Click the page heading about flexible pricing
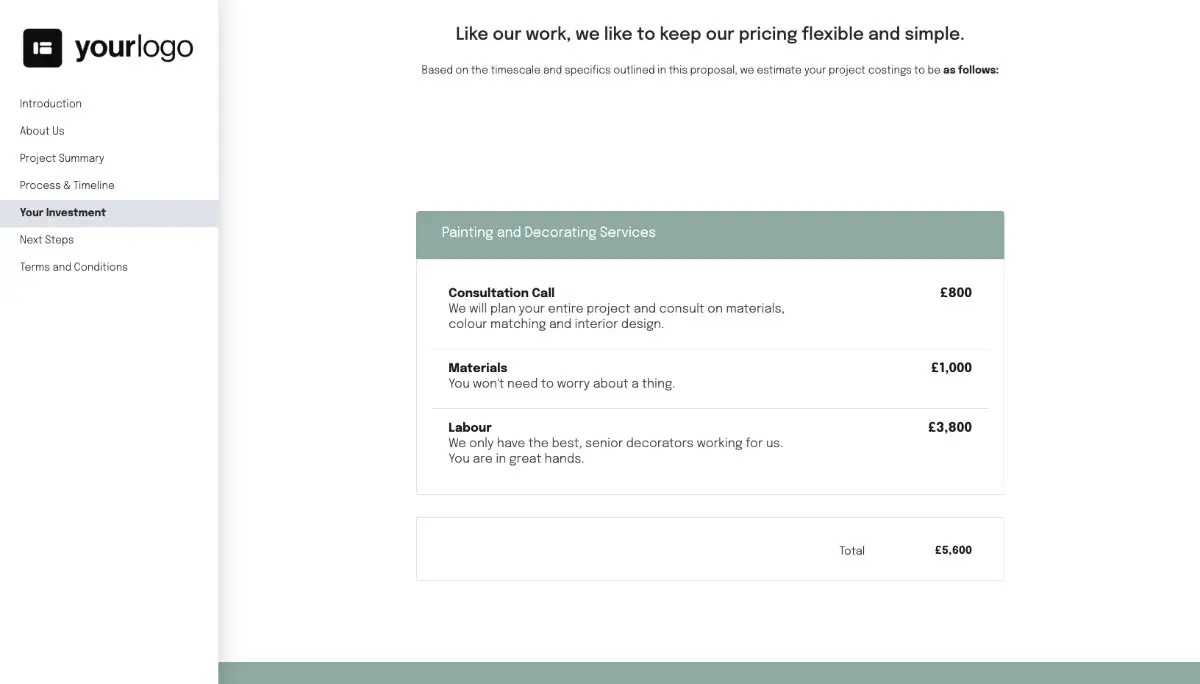Image resolution: width=1200 pixels, height=684 pixels. (x=709, y=33)
